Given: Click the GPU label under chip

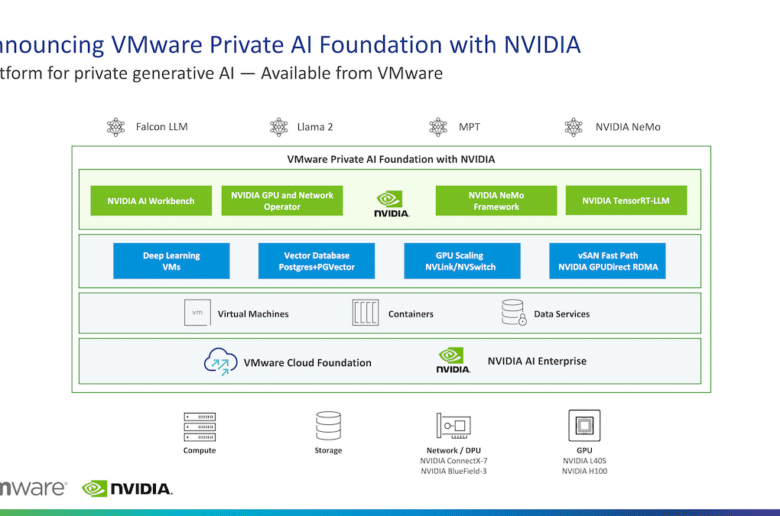Looking at the screenshot, I should [x=585, y=450].
